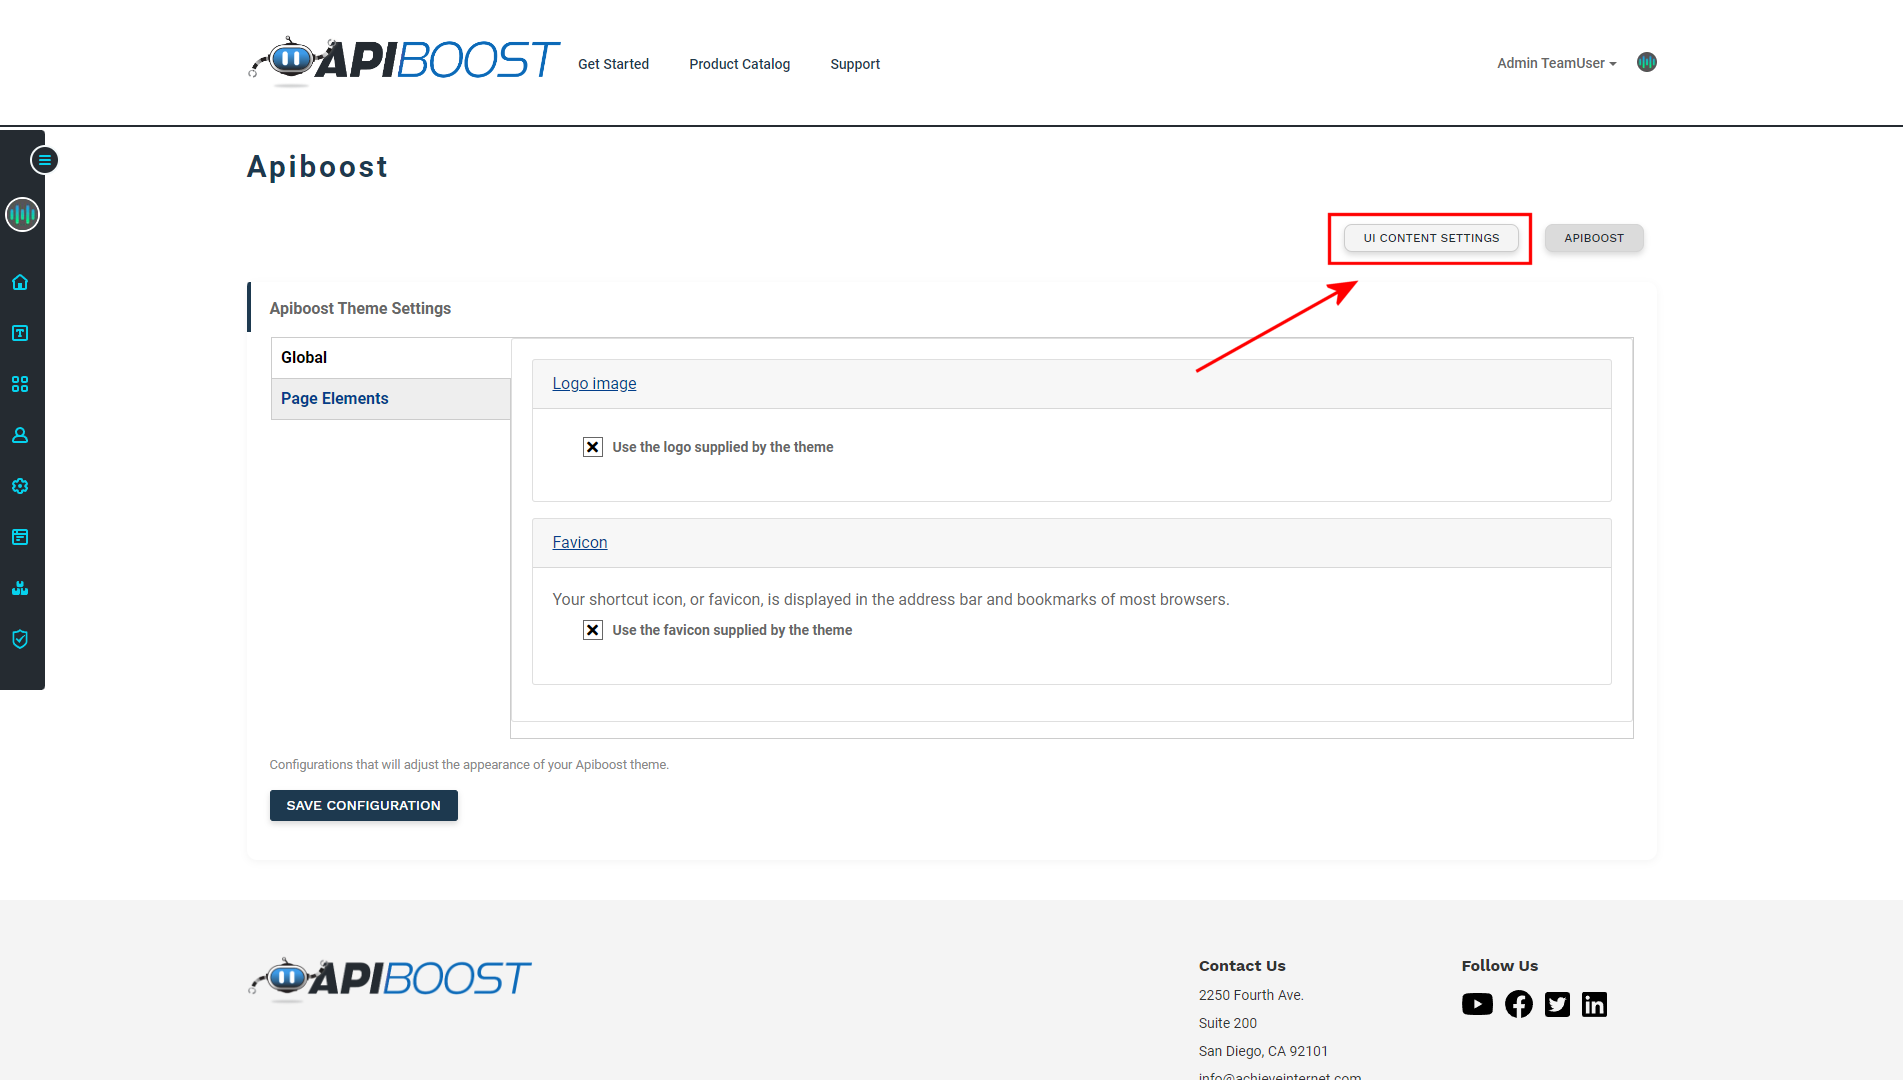The image size is (1903, 1080).
Task: Open the grid apps icon in sidebar
Action: (x=20, y=384)
